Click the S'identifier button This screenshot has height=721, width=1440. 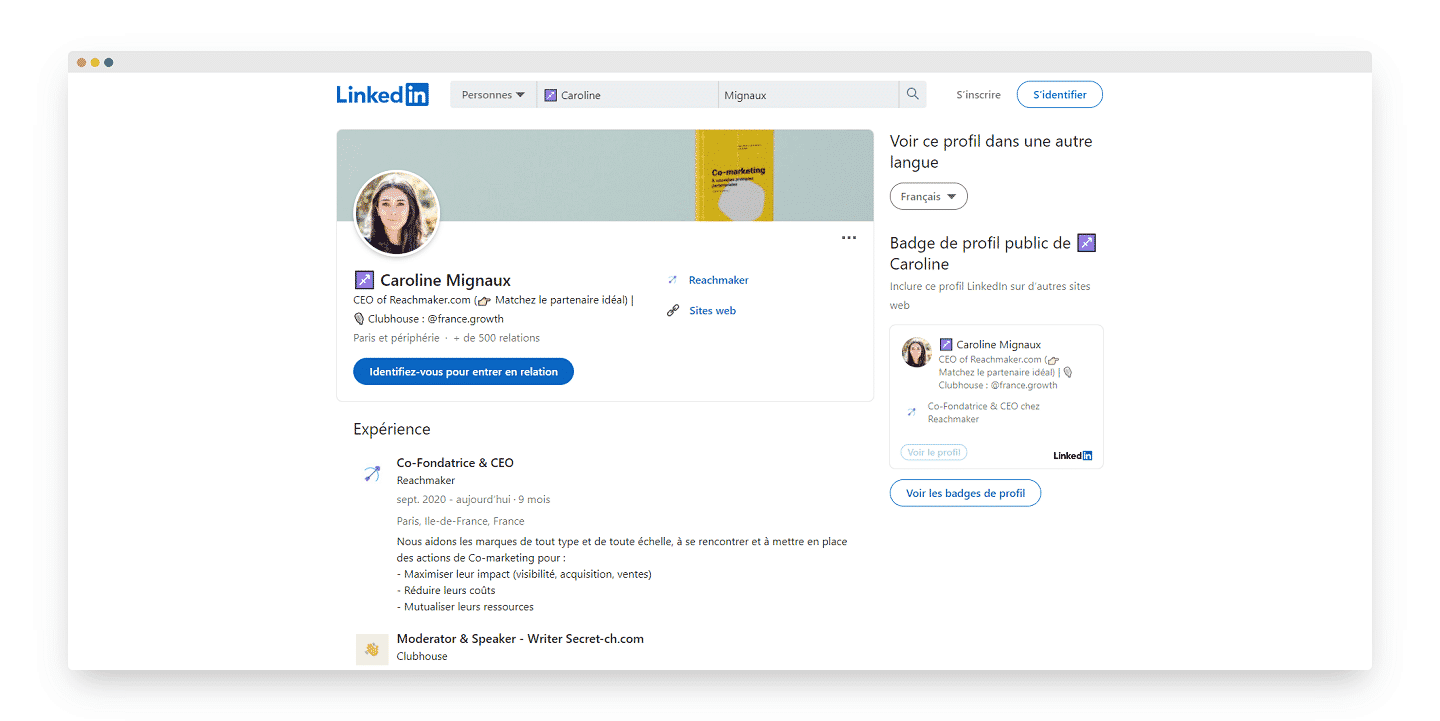(x=1059, y=95)
